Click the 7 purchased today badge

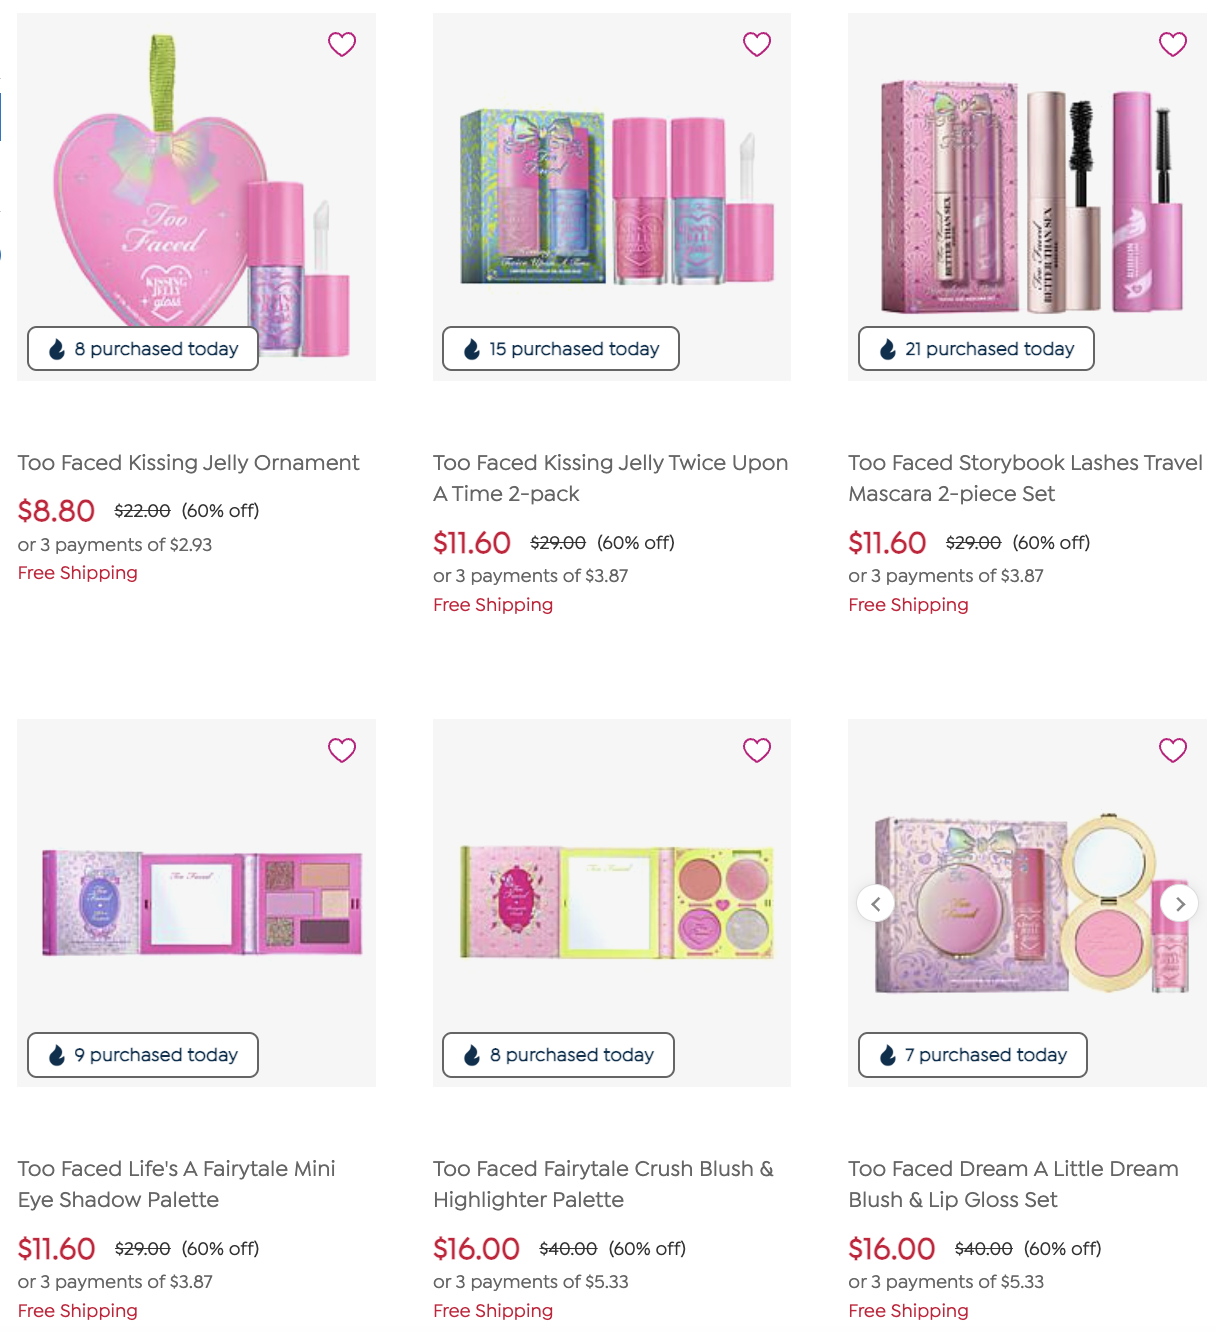pos(973,1055)
